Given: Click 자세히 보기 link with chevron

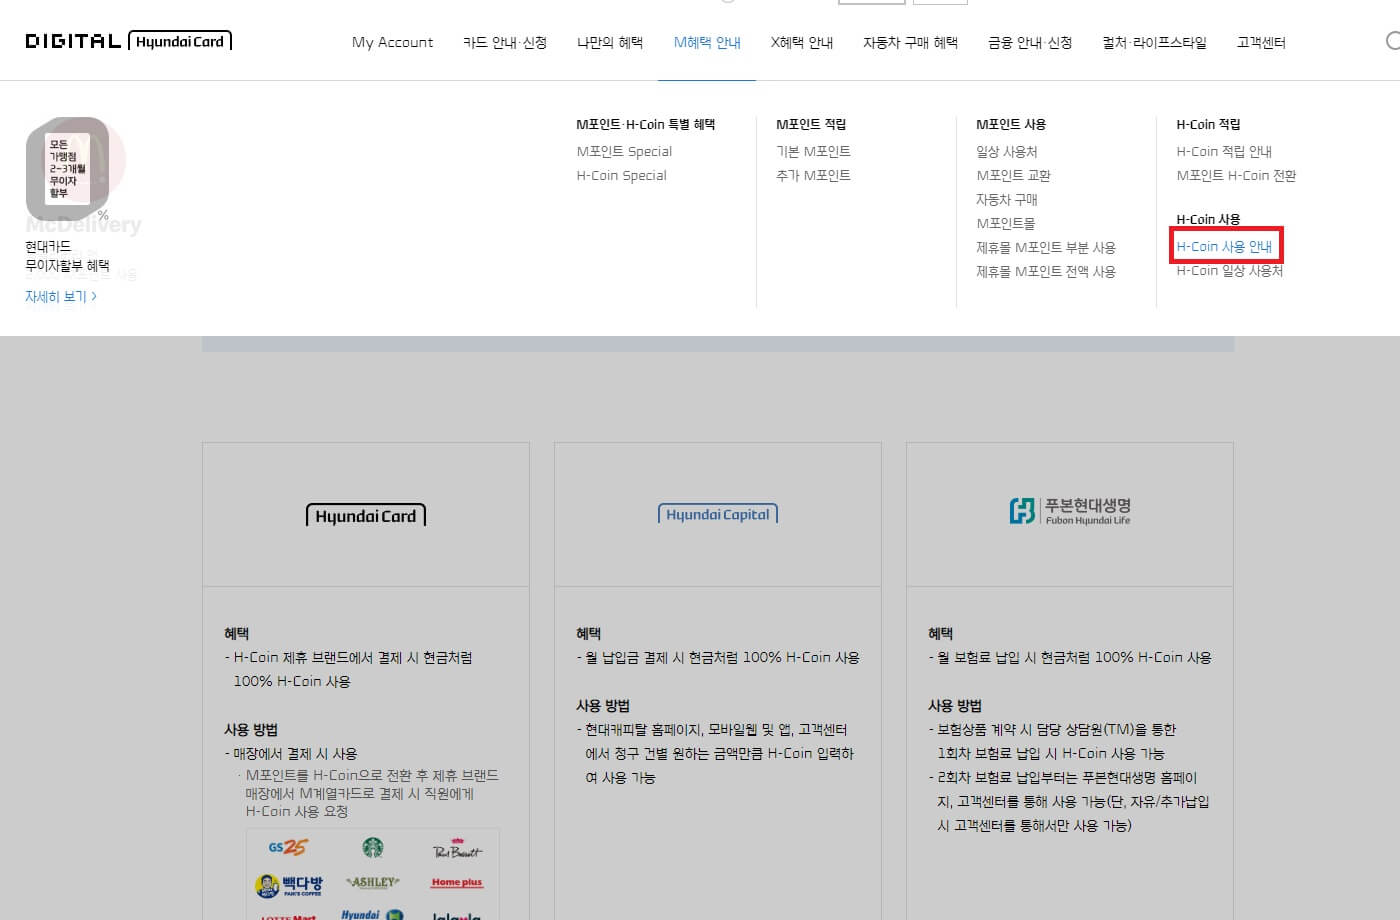Looking at the screenshot, I should 61,296.
